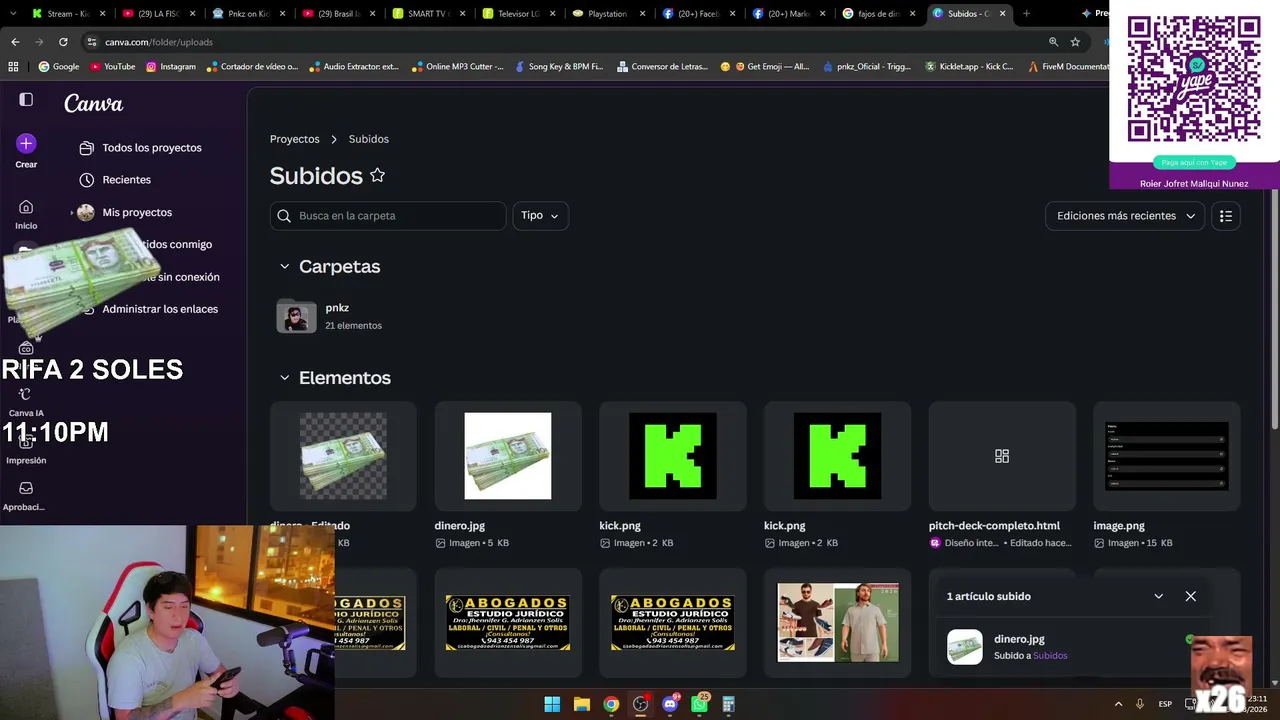Image resolution: width=1280 pixels, height=720 pixels.
Task: Open the Instagram bookmark
Action: click(x=170, y=67)
